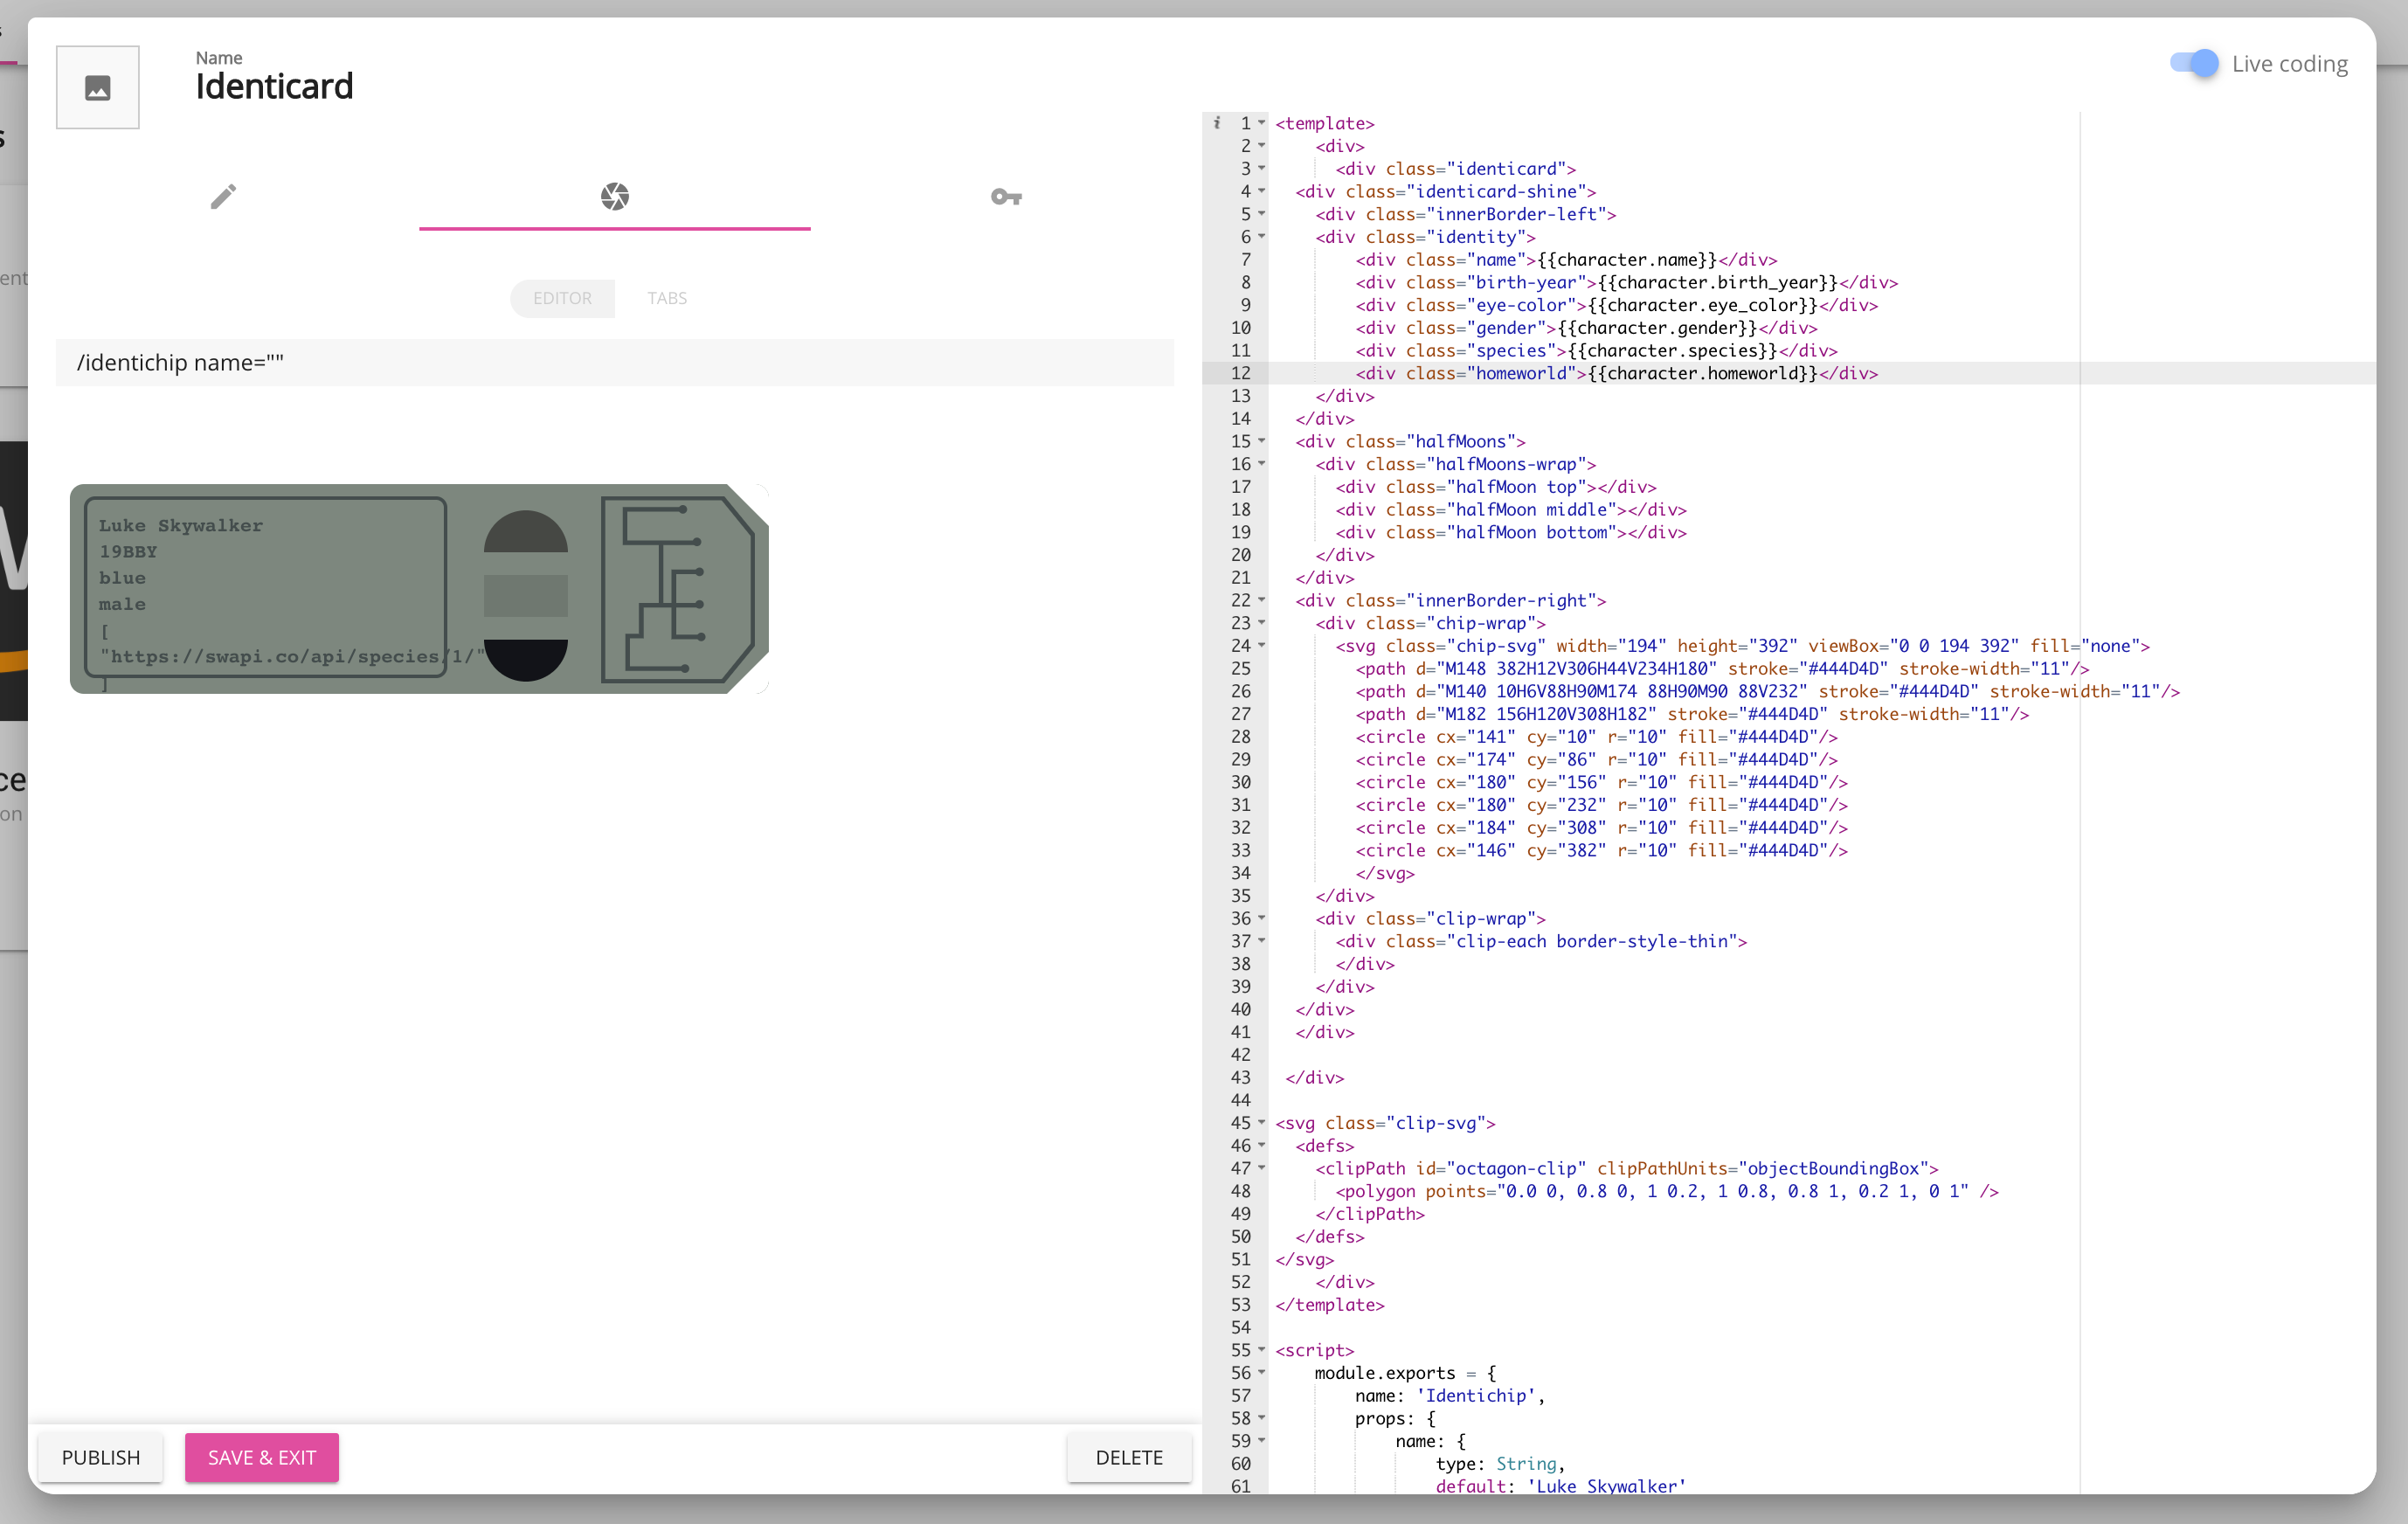Open the pencil edit tab
The width and height of the screenshot is (2408, 1524).
223,197
